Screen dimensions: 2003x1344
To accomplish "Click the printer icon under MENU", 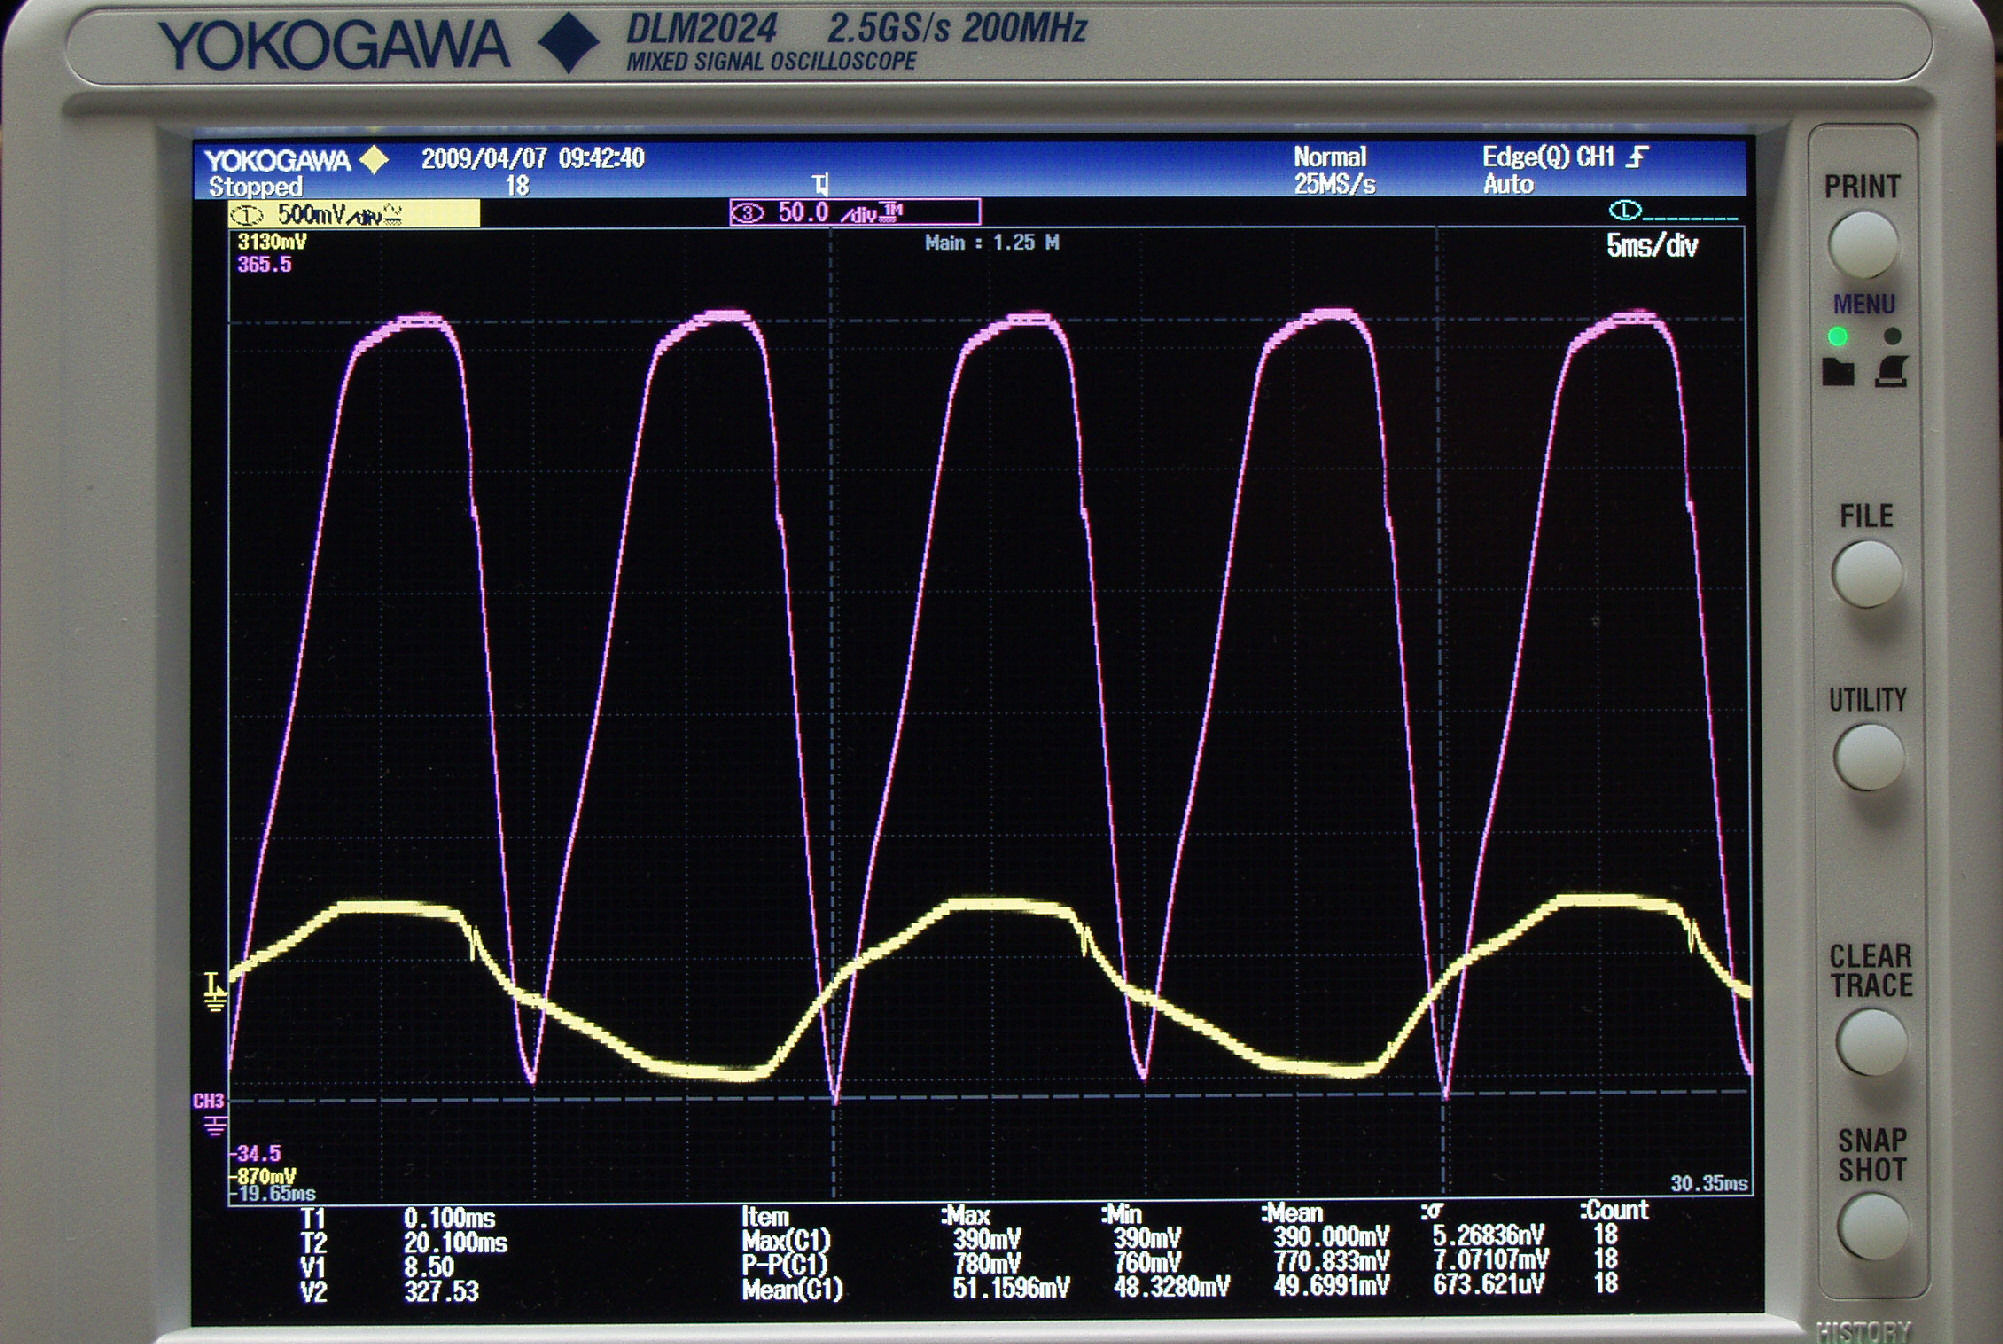I will pyautogui.click(x=1890, y=372).
